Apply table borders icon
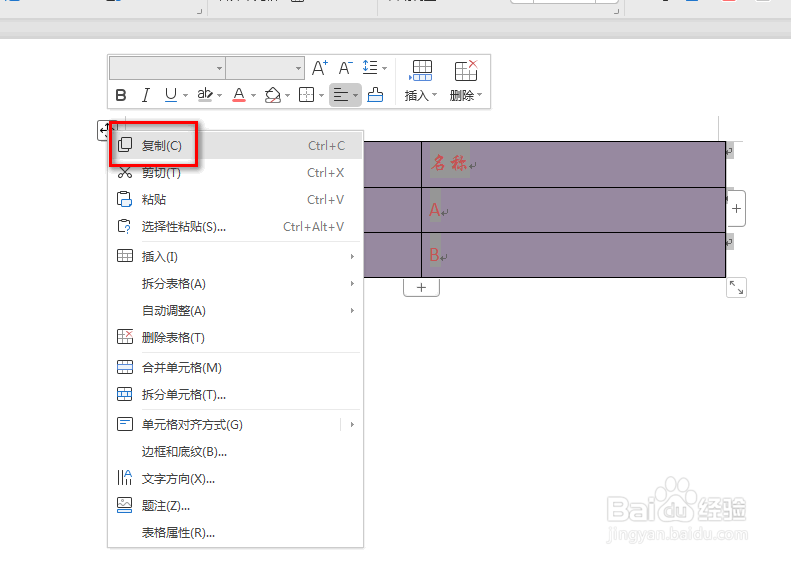791x561 pixels. coord(307,95)
